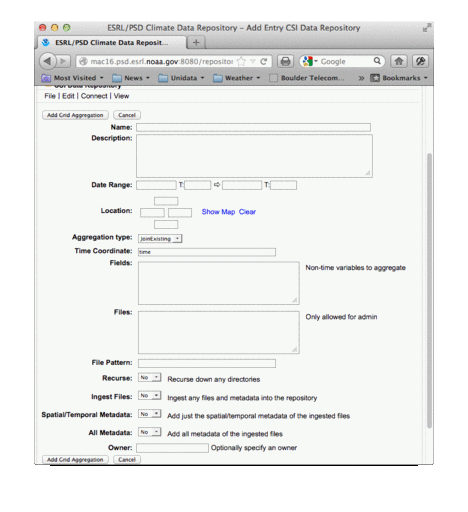This screenshot has width=468, height=512.
Task: Click the Location west input box
Action: [x=152, y=213]
